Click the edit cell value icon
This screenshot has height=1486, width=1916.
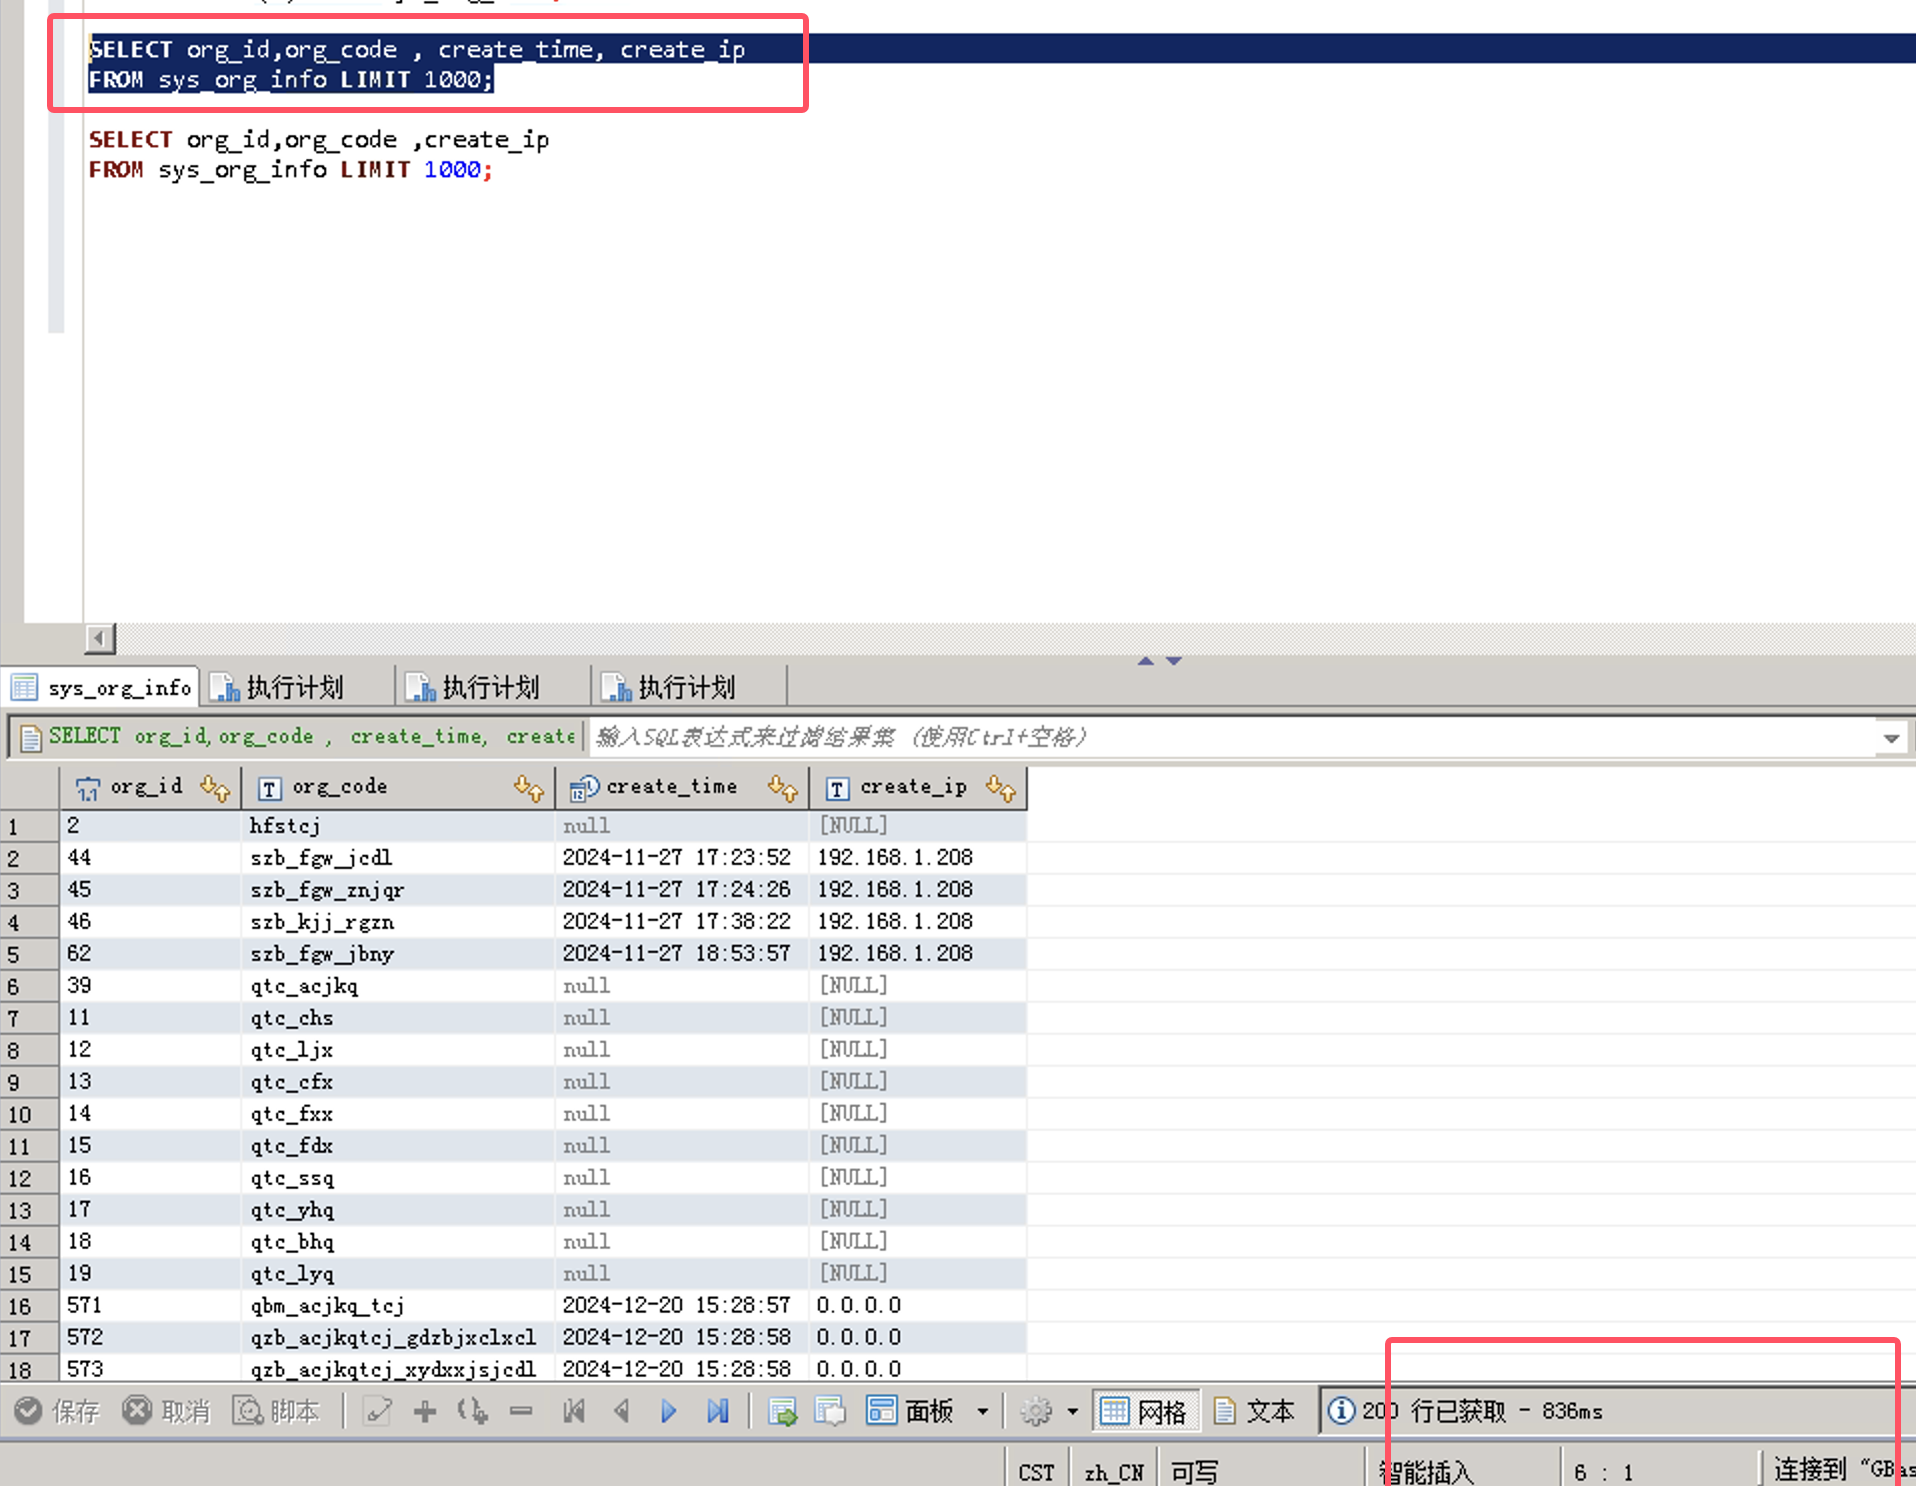pyautogui.click(x=377, y=1411)
